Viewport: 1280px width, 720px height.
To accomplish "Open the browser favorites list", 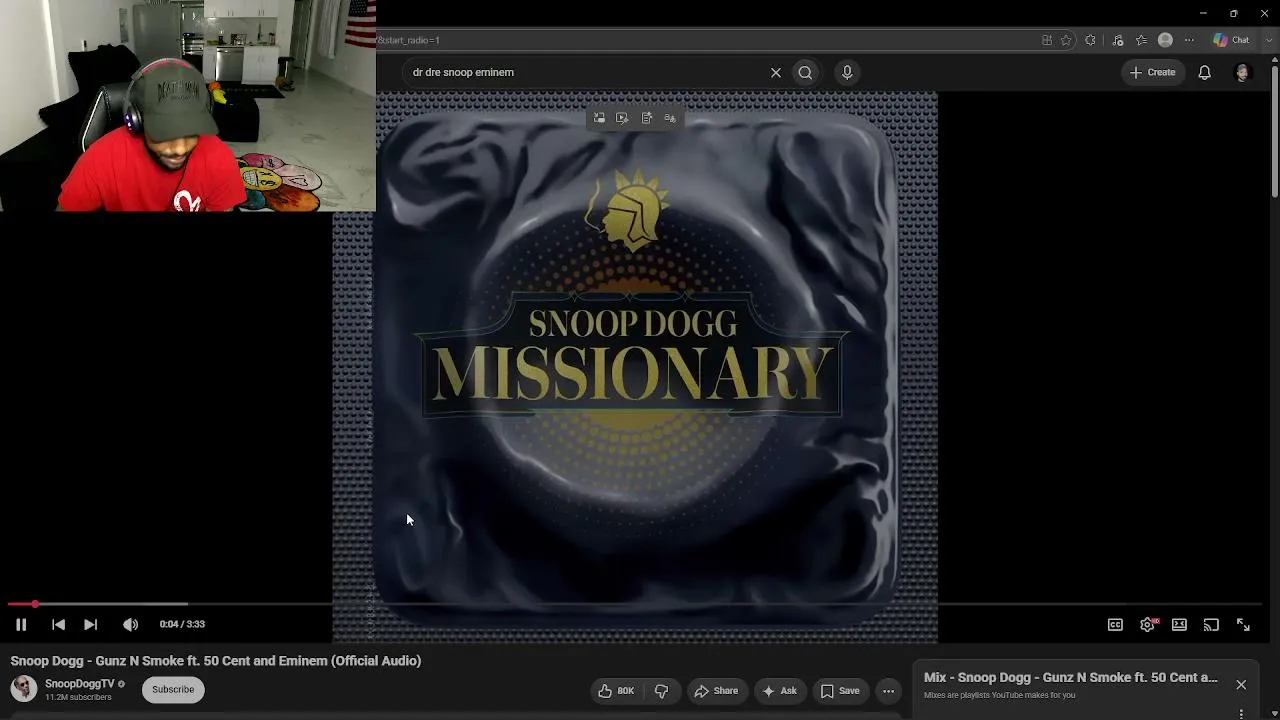I will point(1141,40).
